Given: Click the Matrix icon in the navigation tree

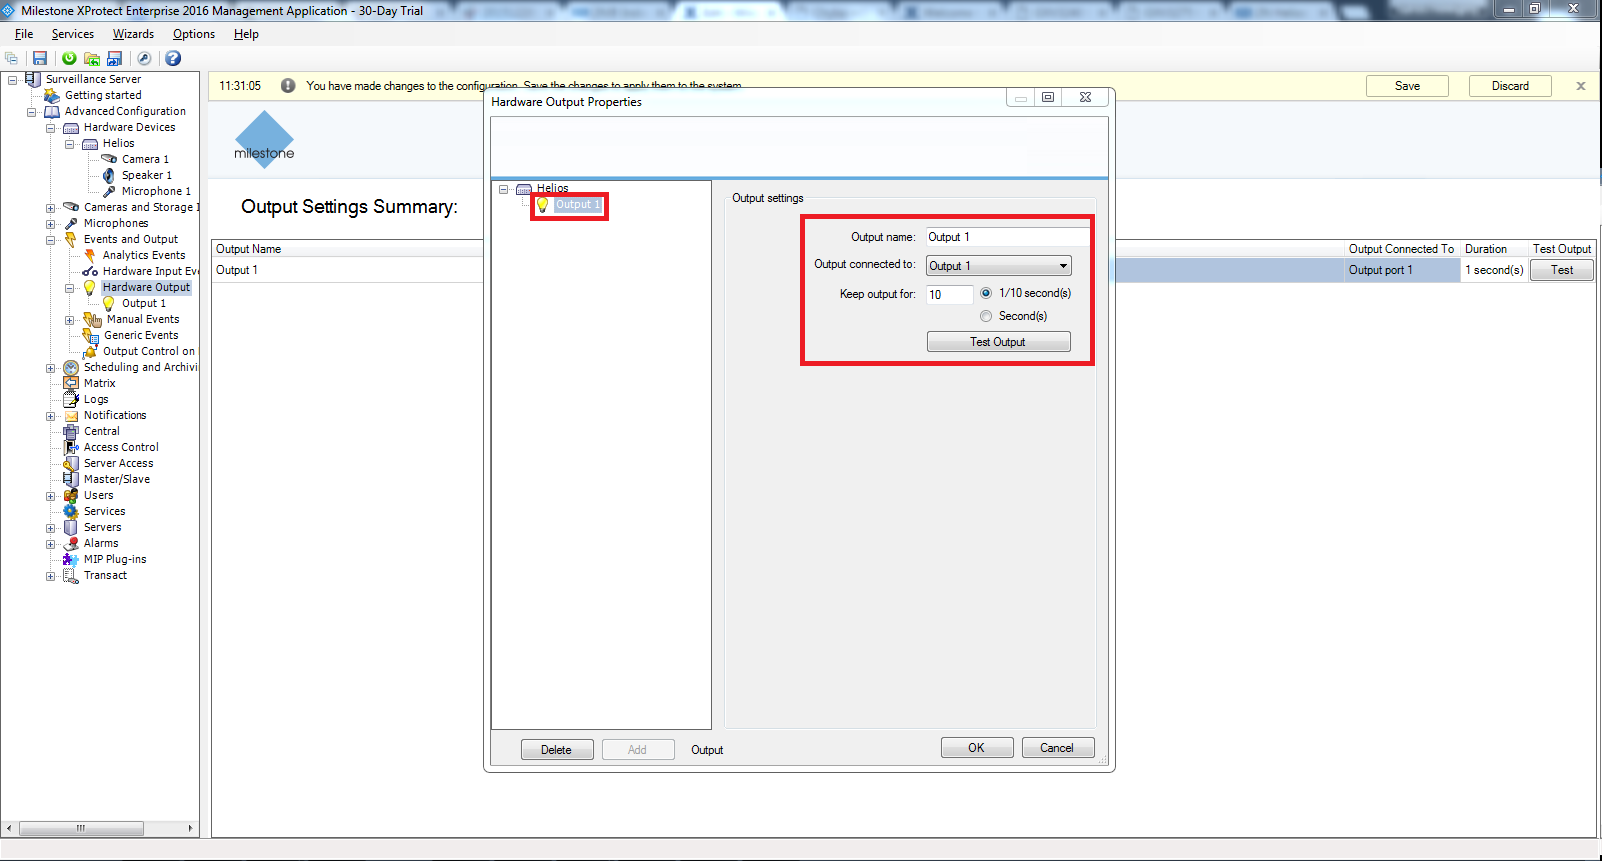Looking at the screenshot, I should click(x=71, y=383).
